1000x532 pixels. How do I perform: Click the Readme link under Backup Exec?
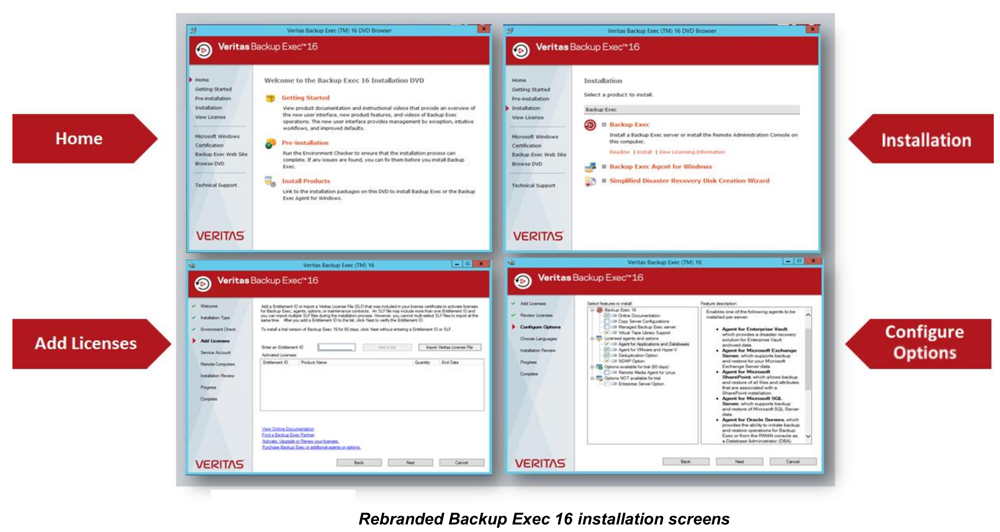click(620, 152)
